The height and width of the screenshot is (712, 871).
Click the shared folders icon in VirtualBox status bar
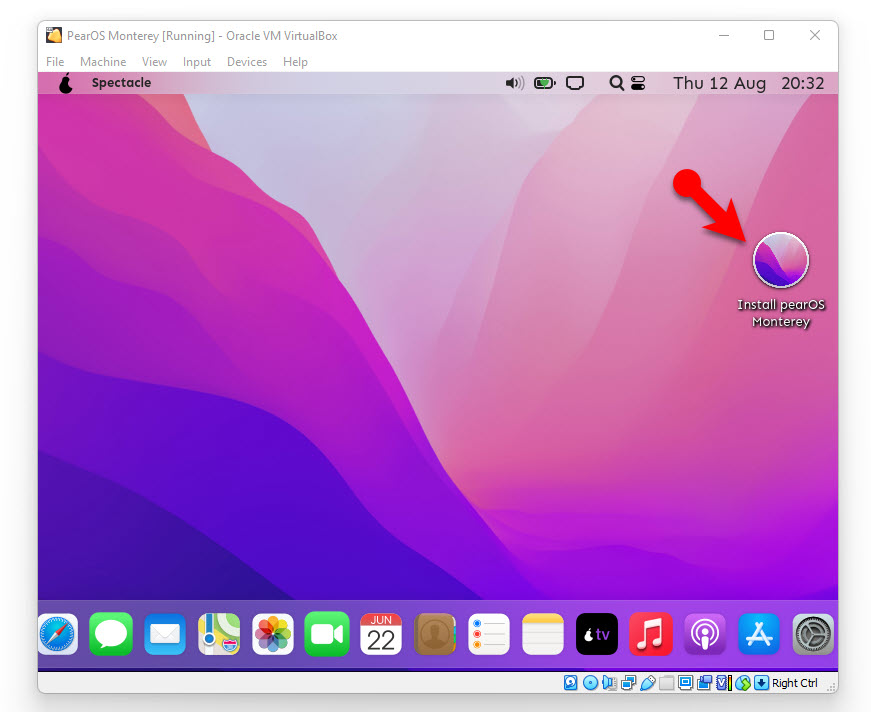click(667, 683)
